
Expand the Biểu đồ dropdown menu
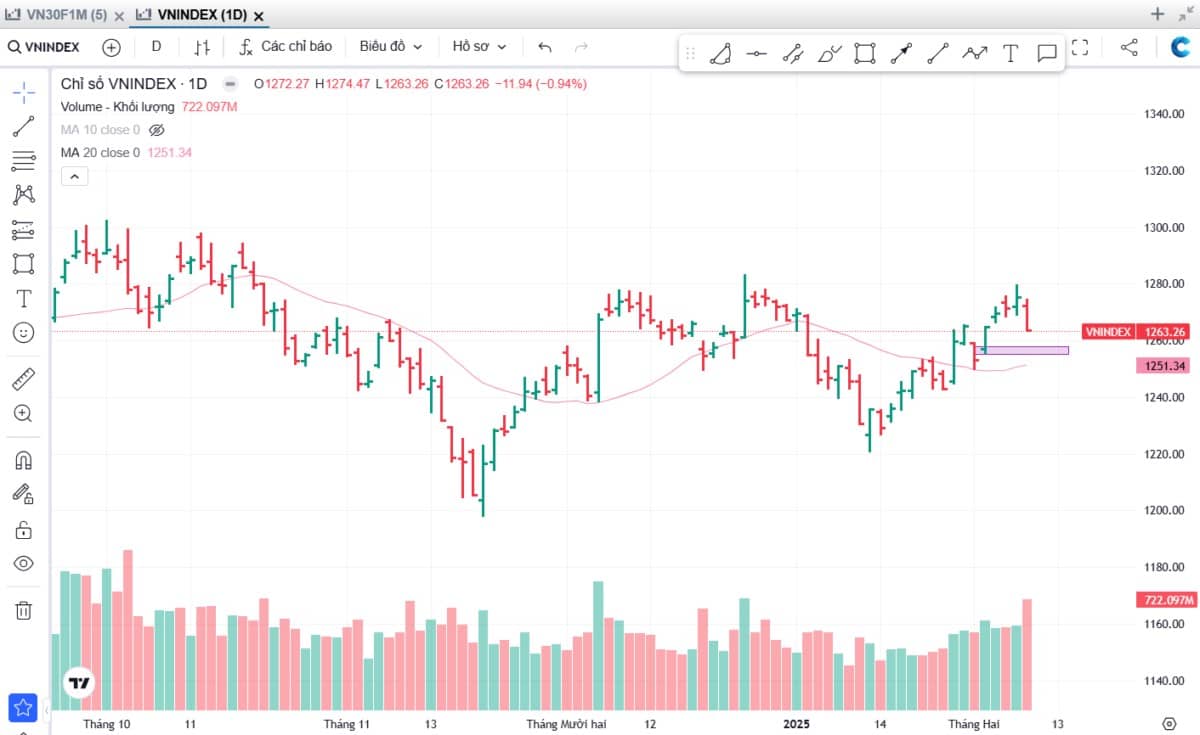tap(391, 47)
